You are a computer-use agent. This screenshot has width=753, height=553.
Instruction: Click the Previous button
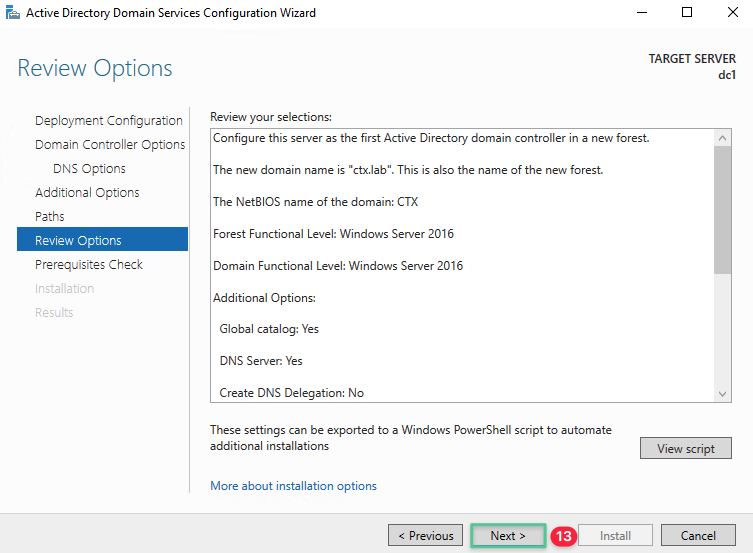[x=425, y=535]
